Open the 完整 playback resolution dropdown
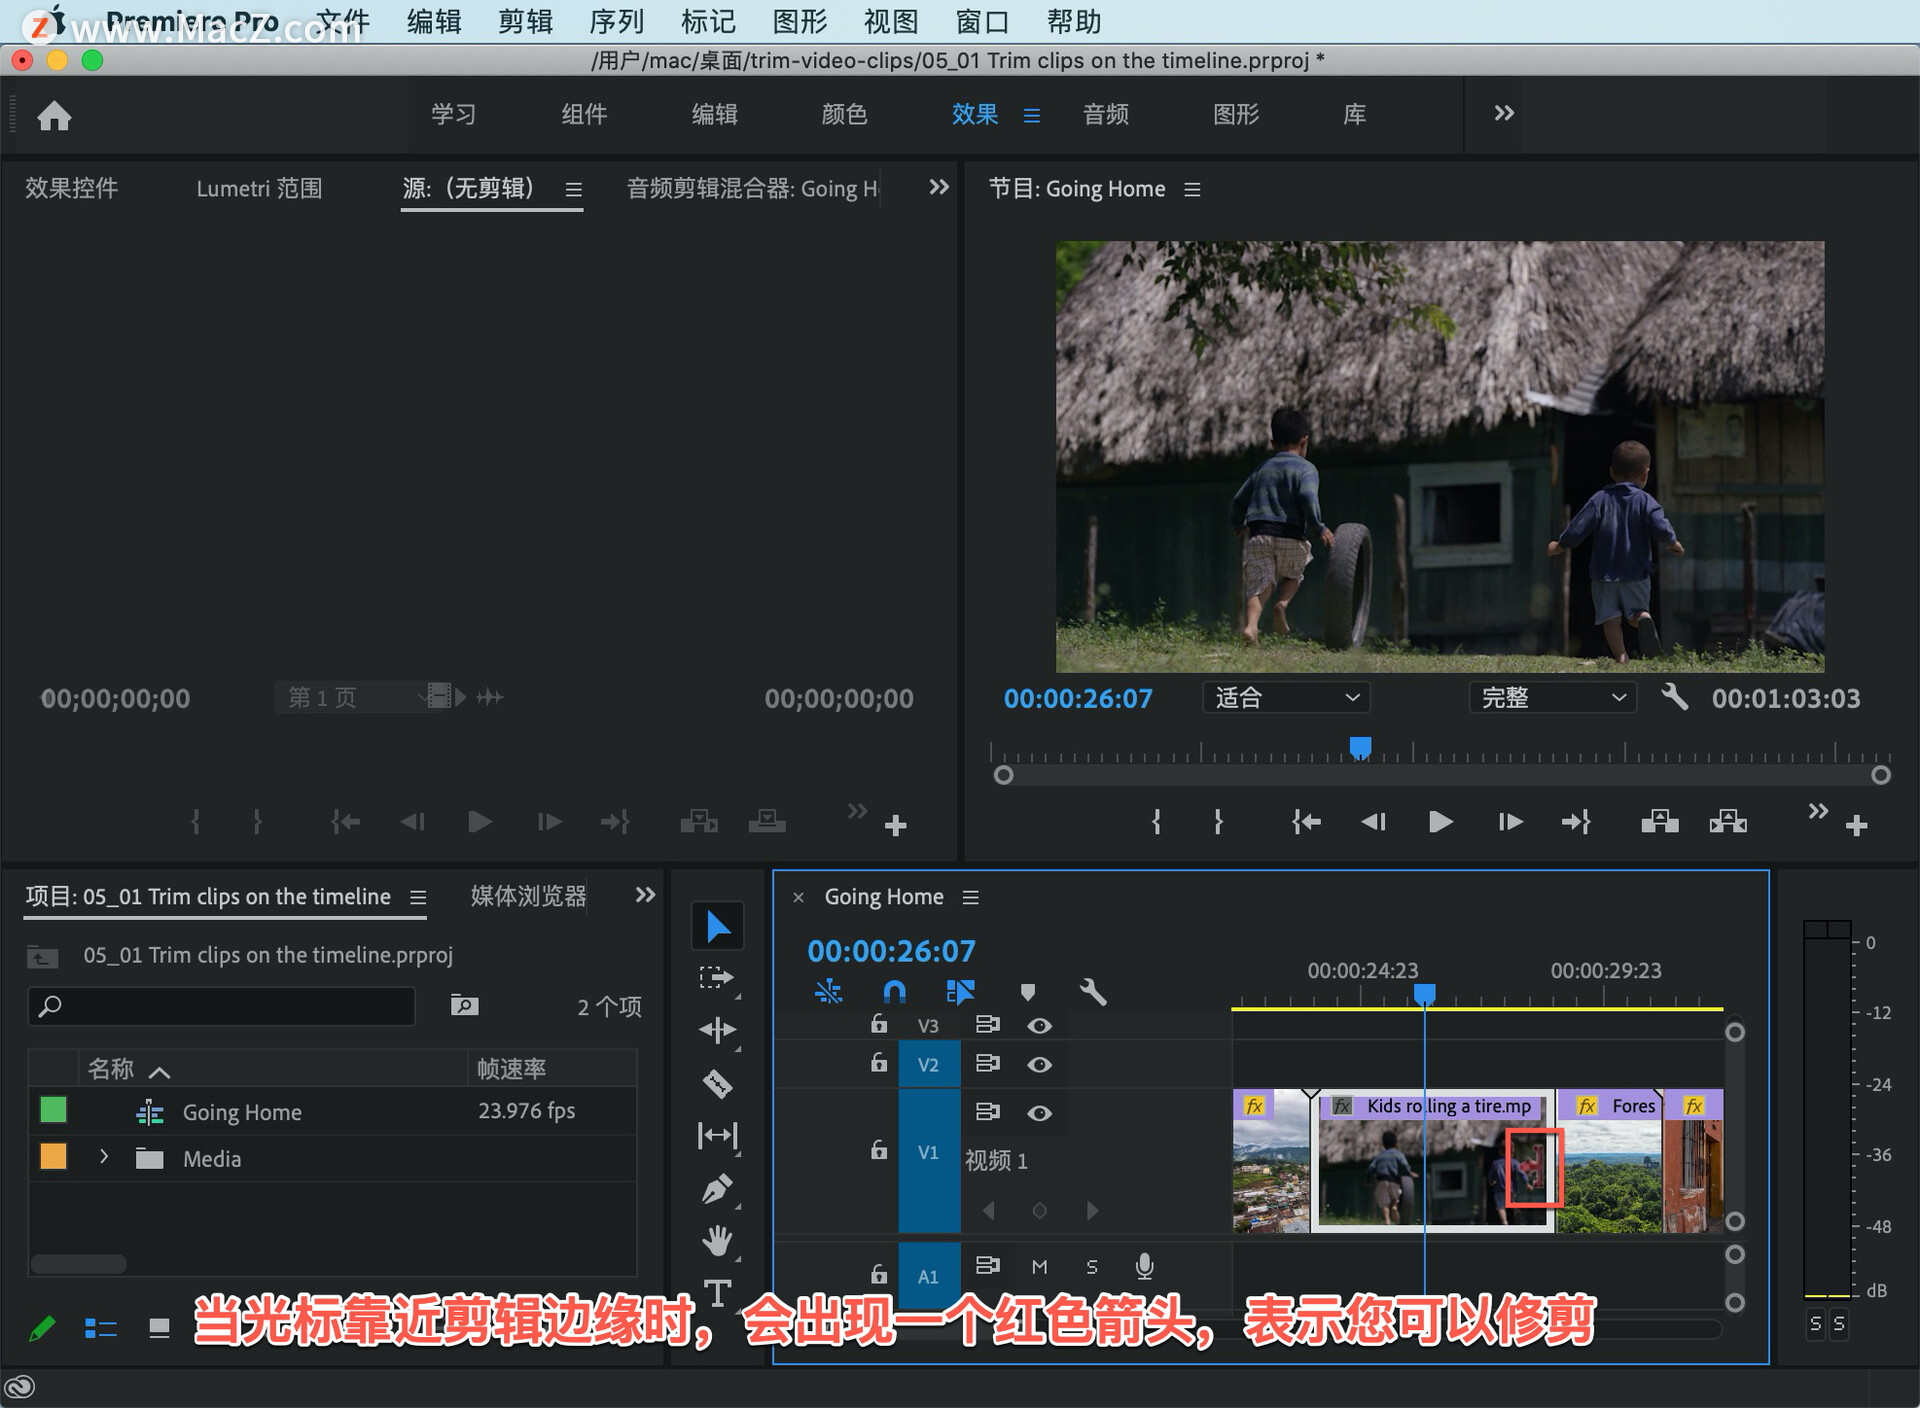 point(1551,698)
